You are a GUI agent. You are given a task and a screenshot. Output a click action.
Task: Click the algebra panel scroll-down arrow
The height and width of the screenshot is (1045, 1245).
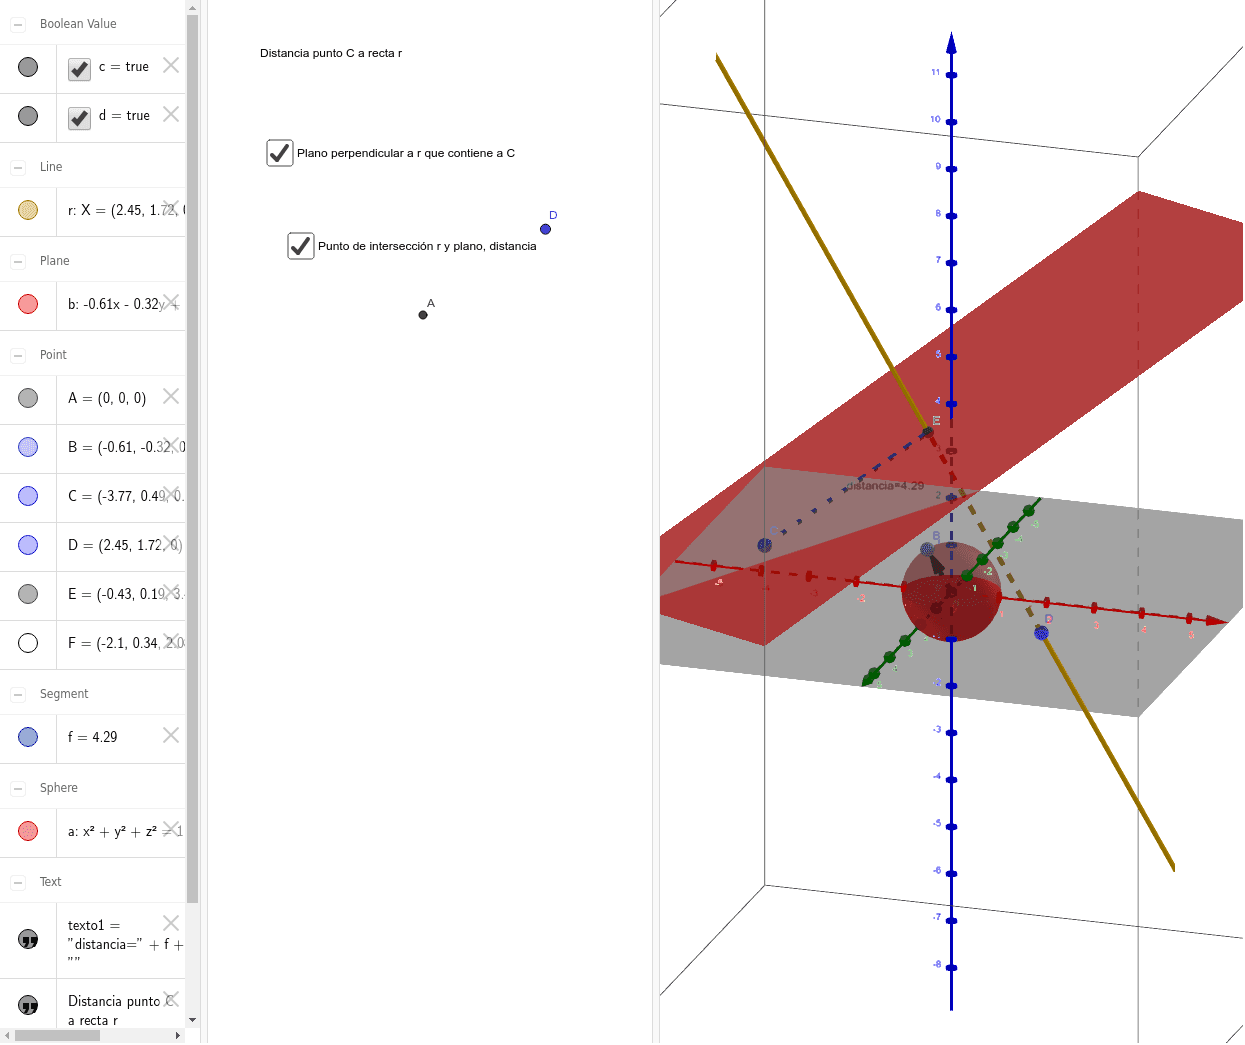pyautogui.click(x=192, y=1021)
